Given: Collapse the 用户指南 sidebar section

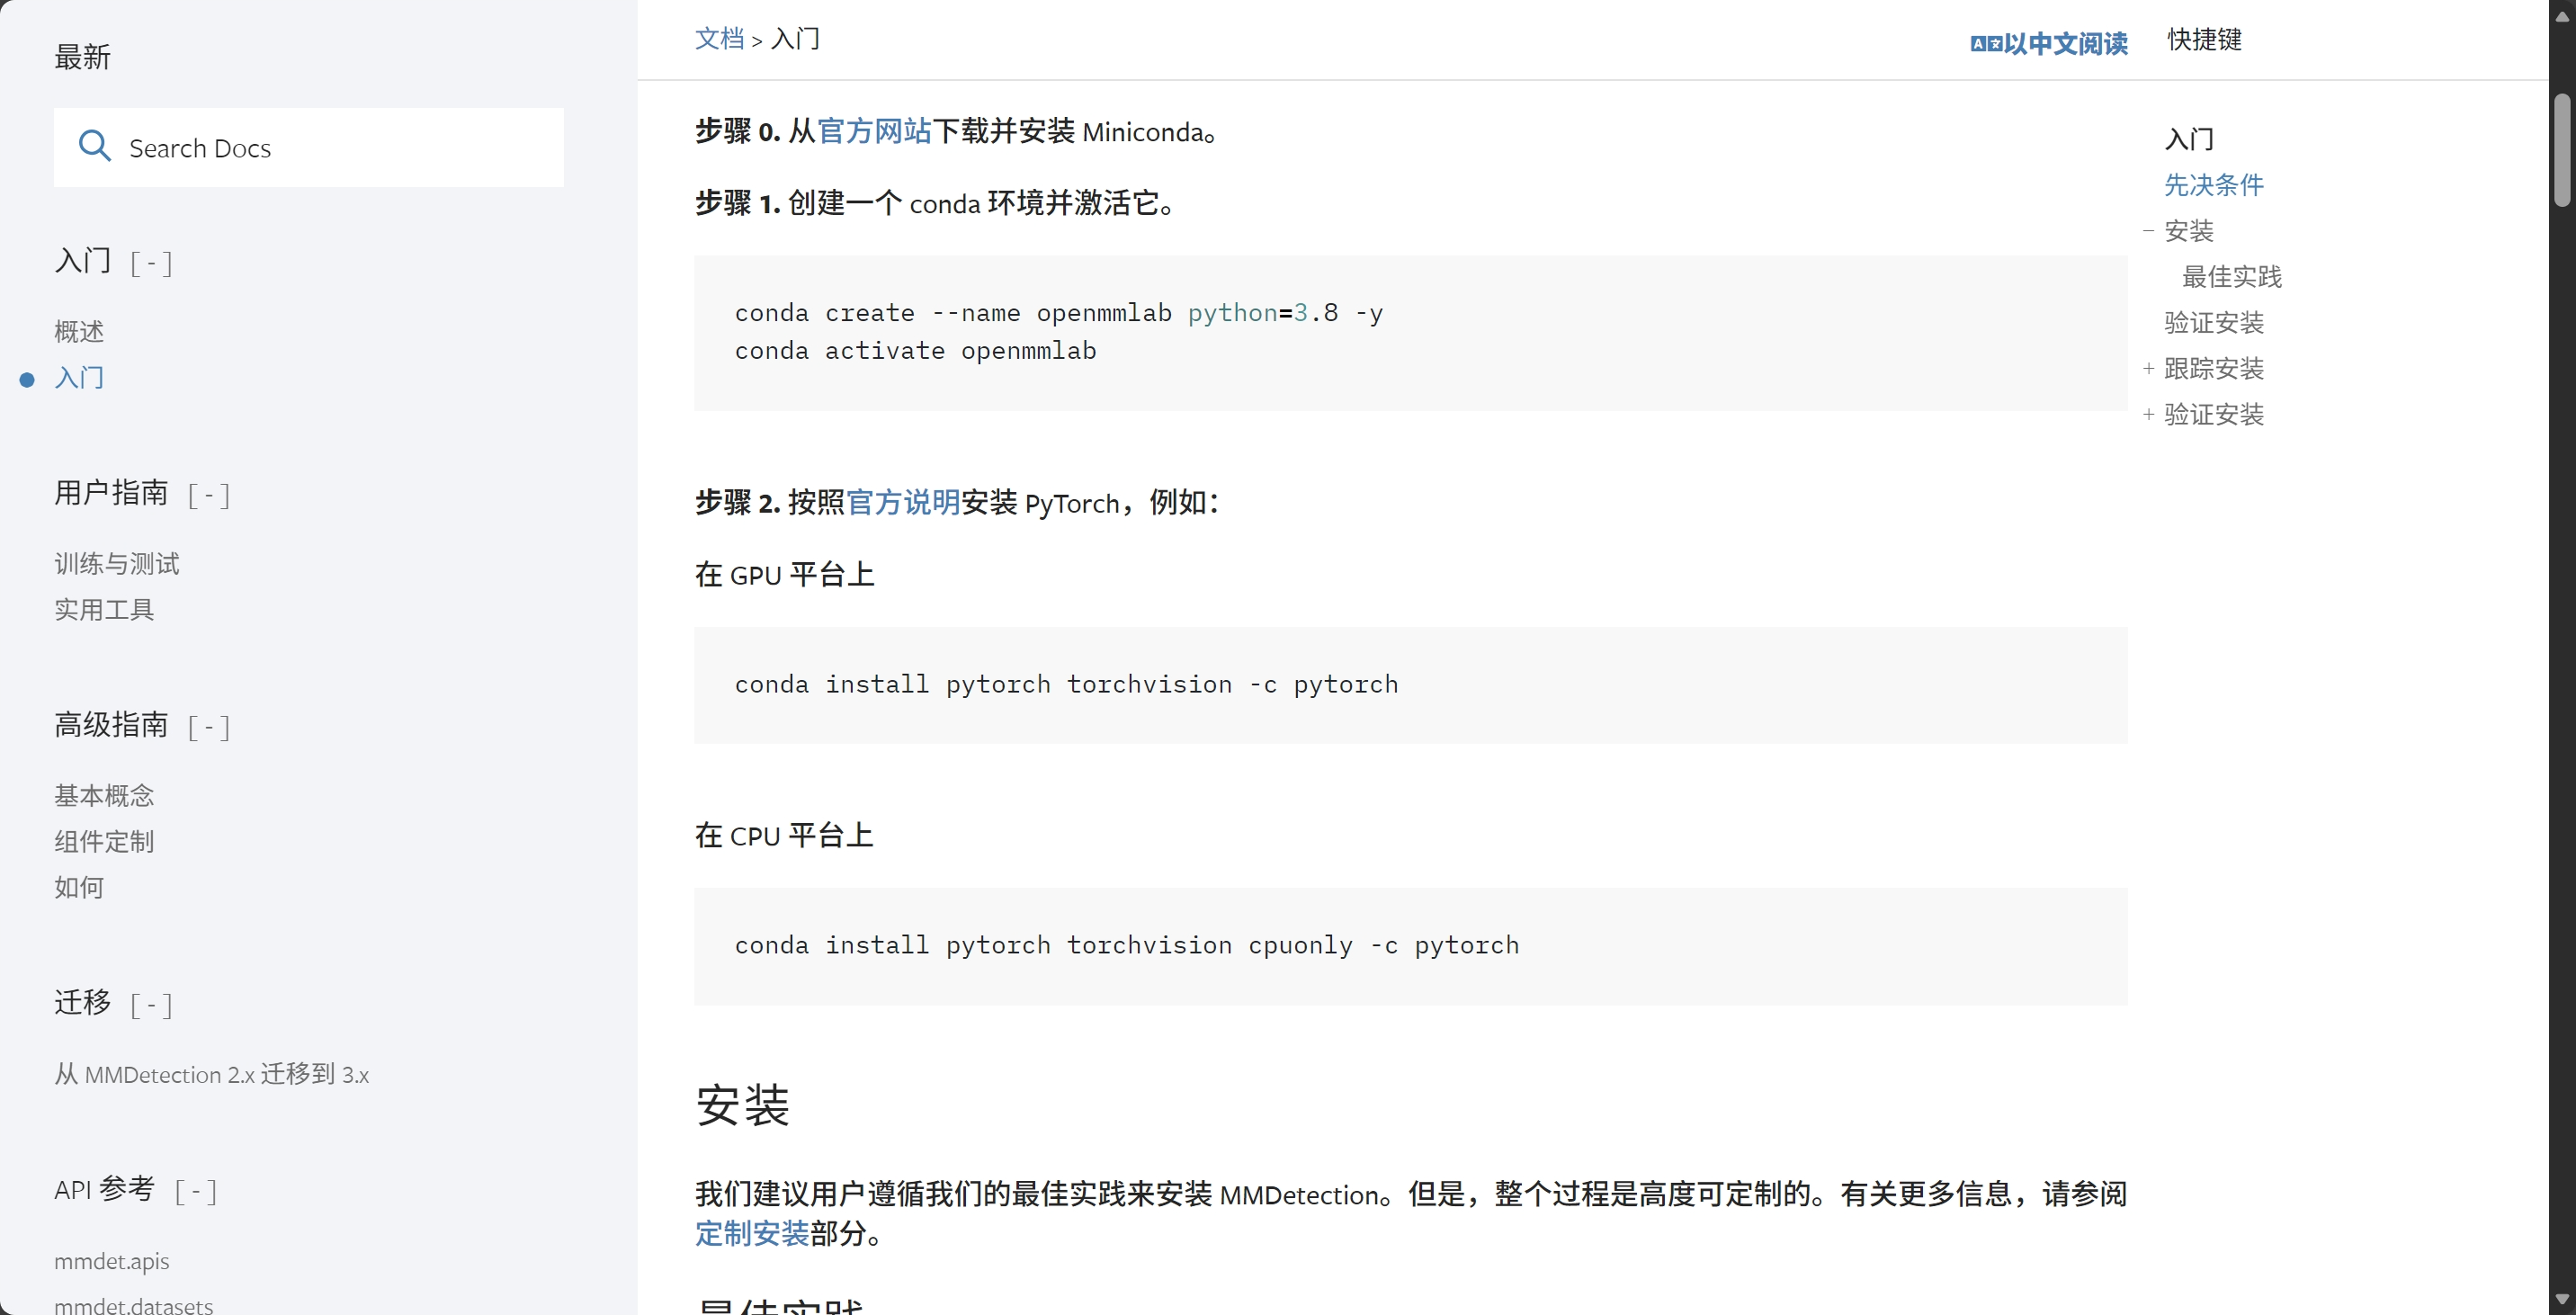Looking at the screenshot, I should [x=208, y=495].
